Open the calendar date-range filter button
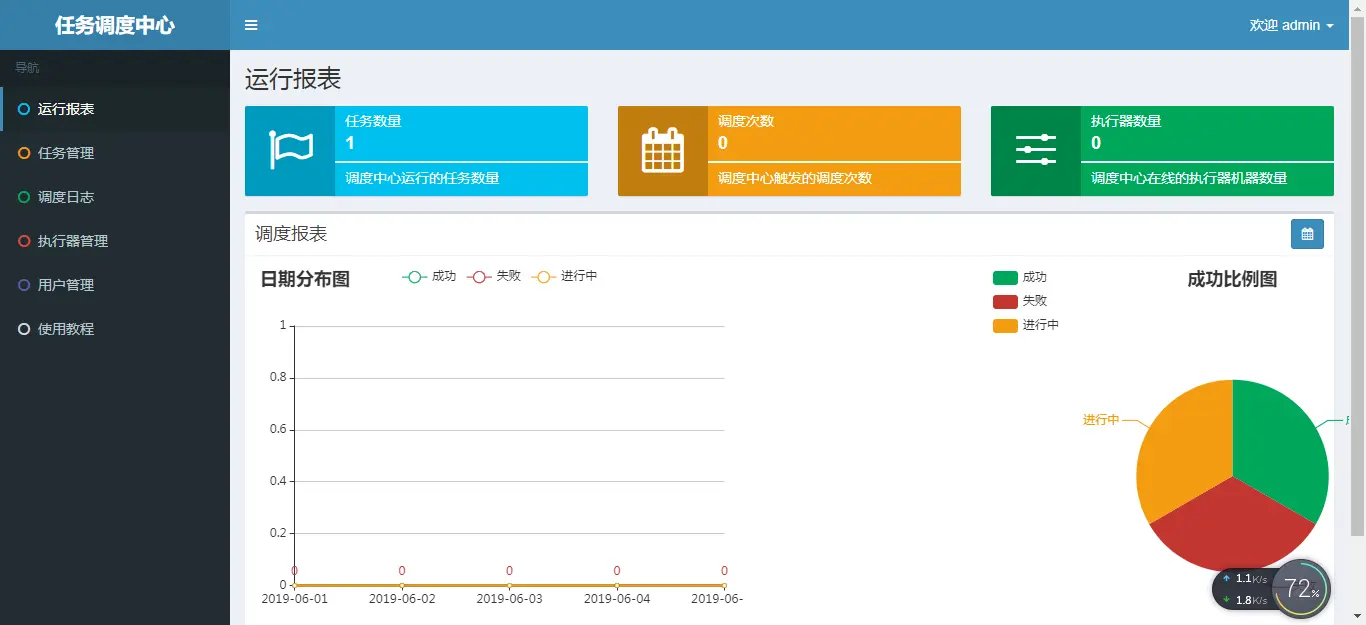This screenshot has height=625, width=1366. (1307, 234)
